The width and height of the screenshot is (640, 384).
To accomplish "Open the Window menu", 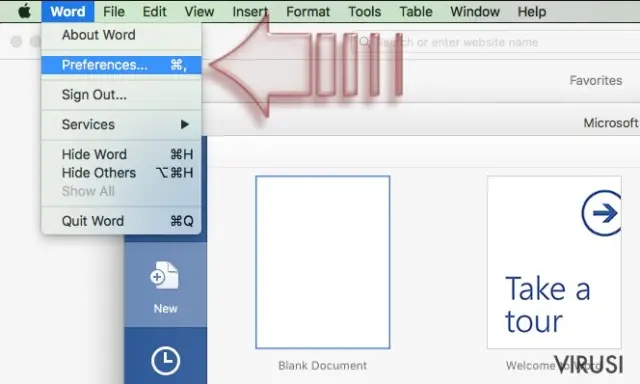I will pyautogui.click(x=475, y=11).
